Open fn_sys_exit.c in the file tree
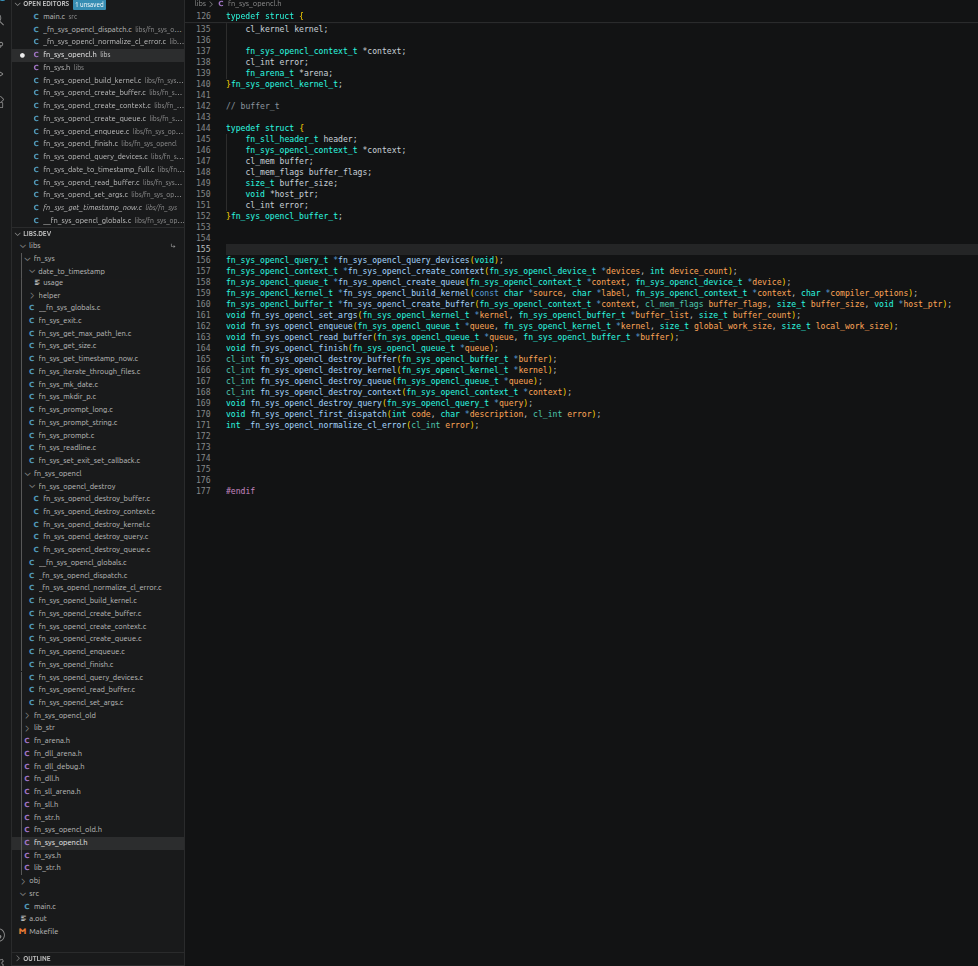The width and height of the screenshot is (978, 966). click(x=60, y=321)
